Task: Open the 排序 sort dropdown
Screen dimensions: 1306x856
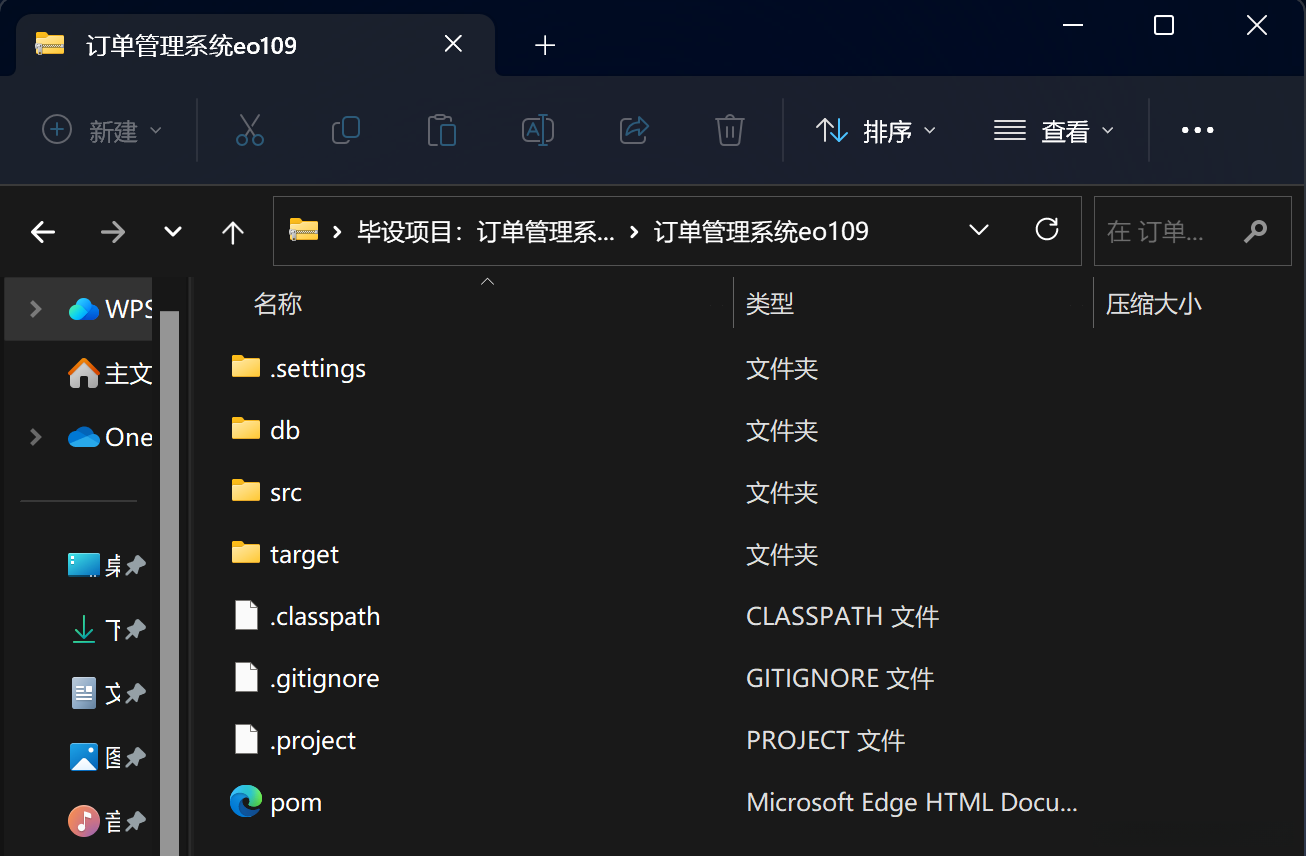Action: pos(876,131)
